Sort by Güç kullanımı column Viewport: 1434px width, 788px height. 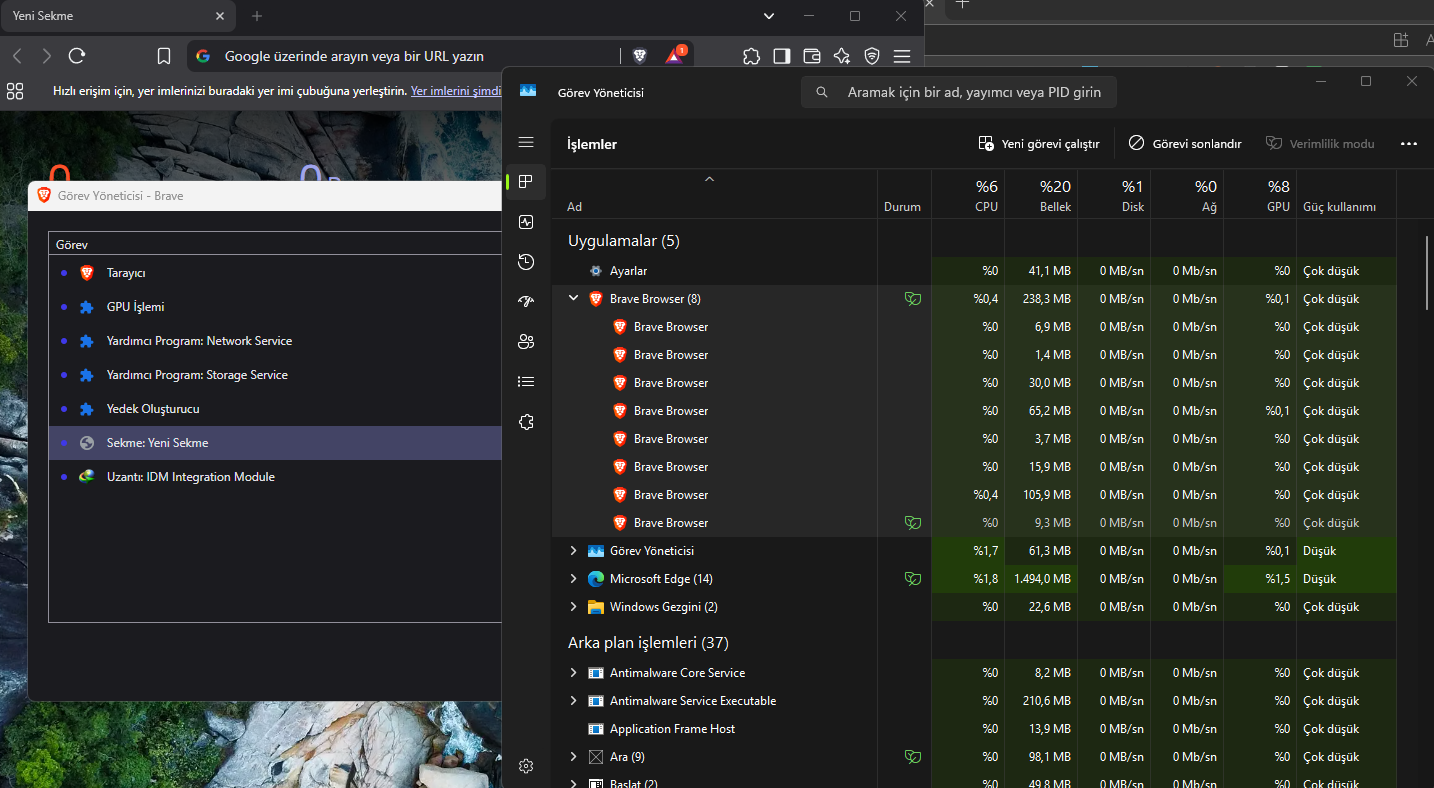point(1346,194)
